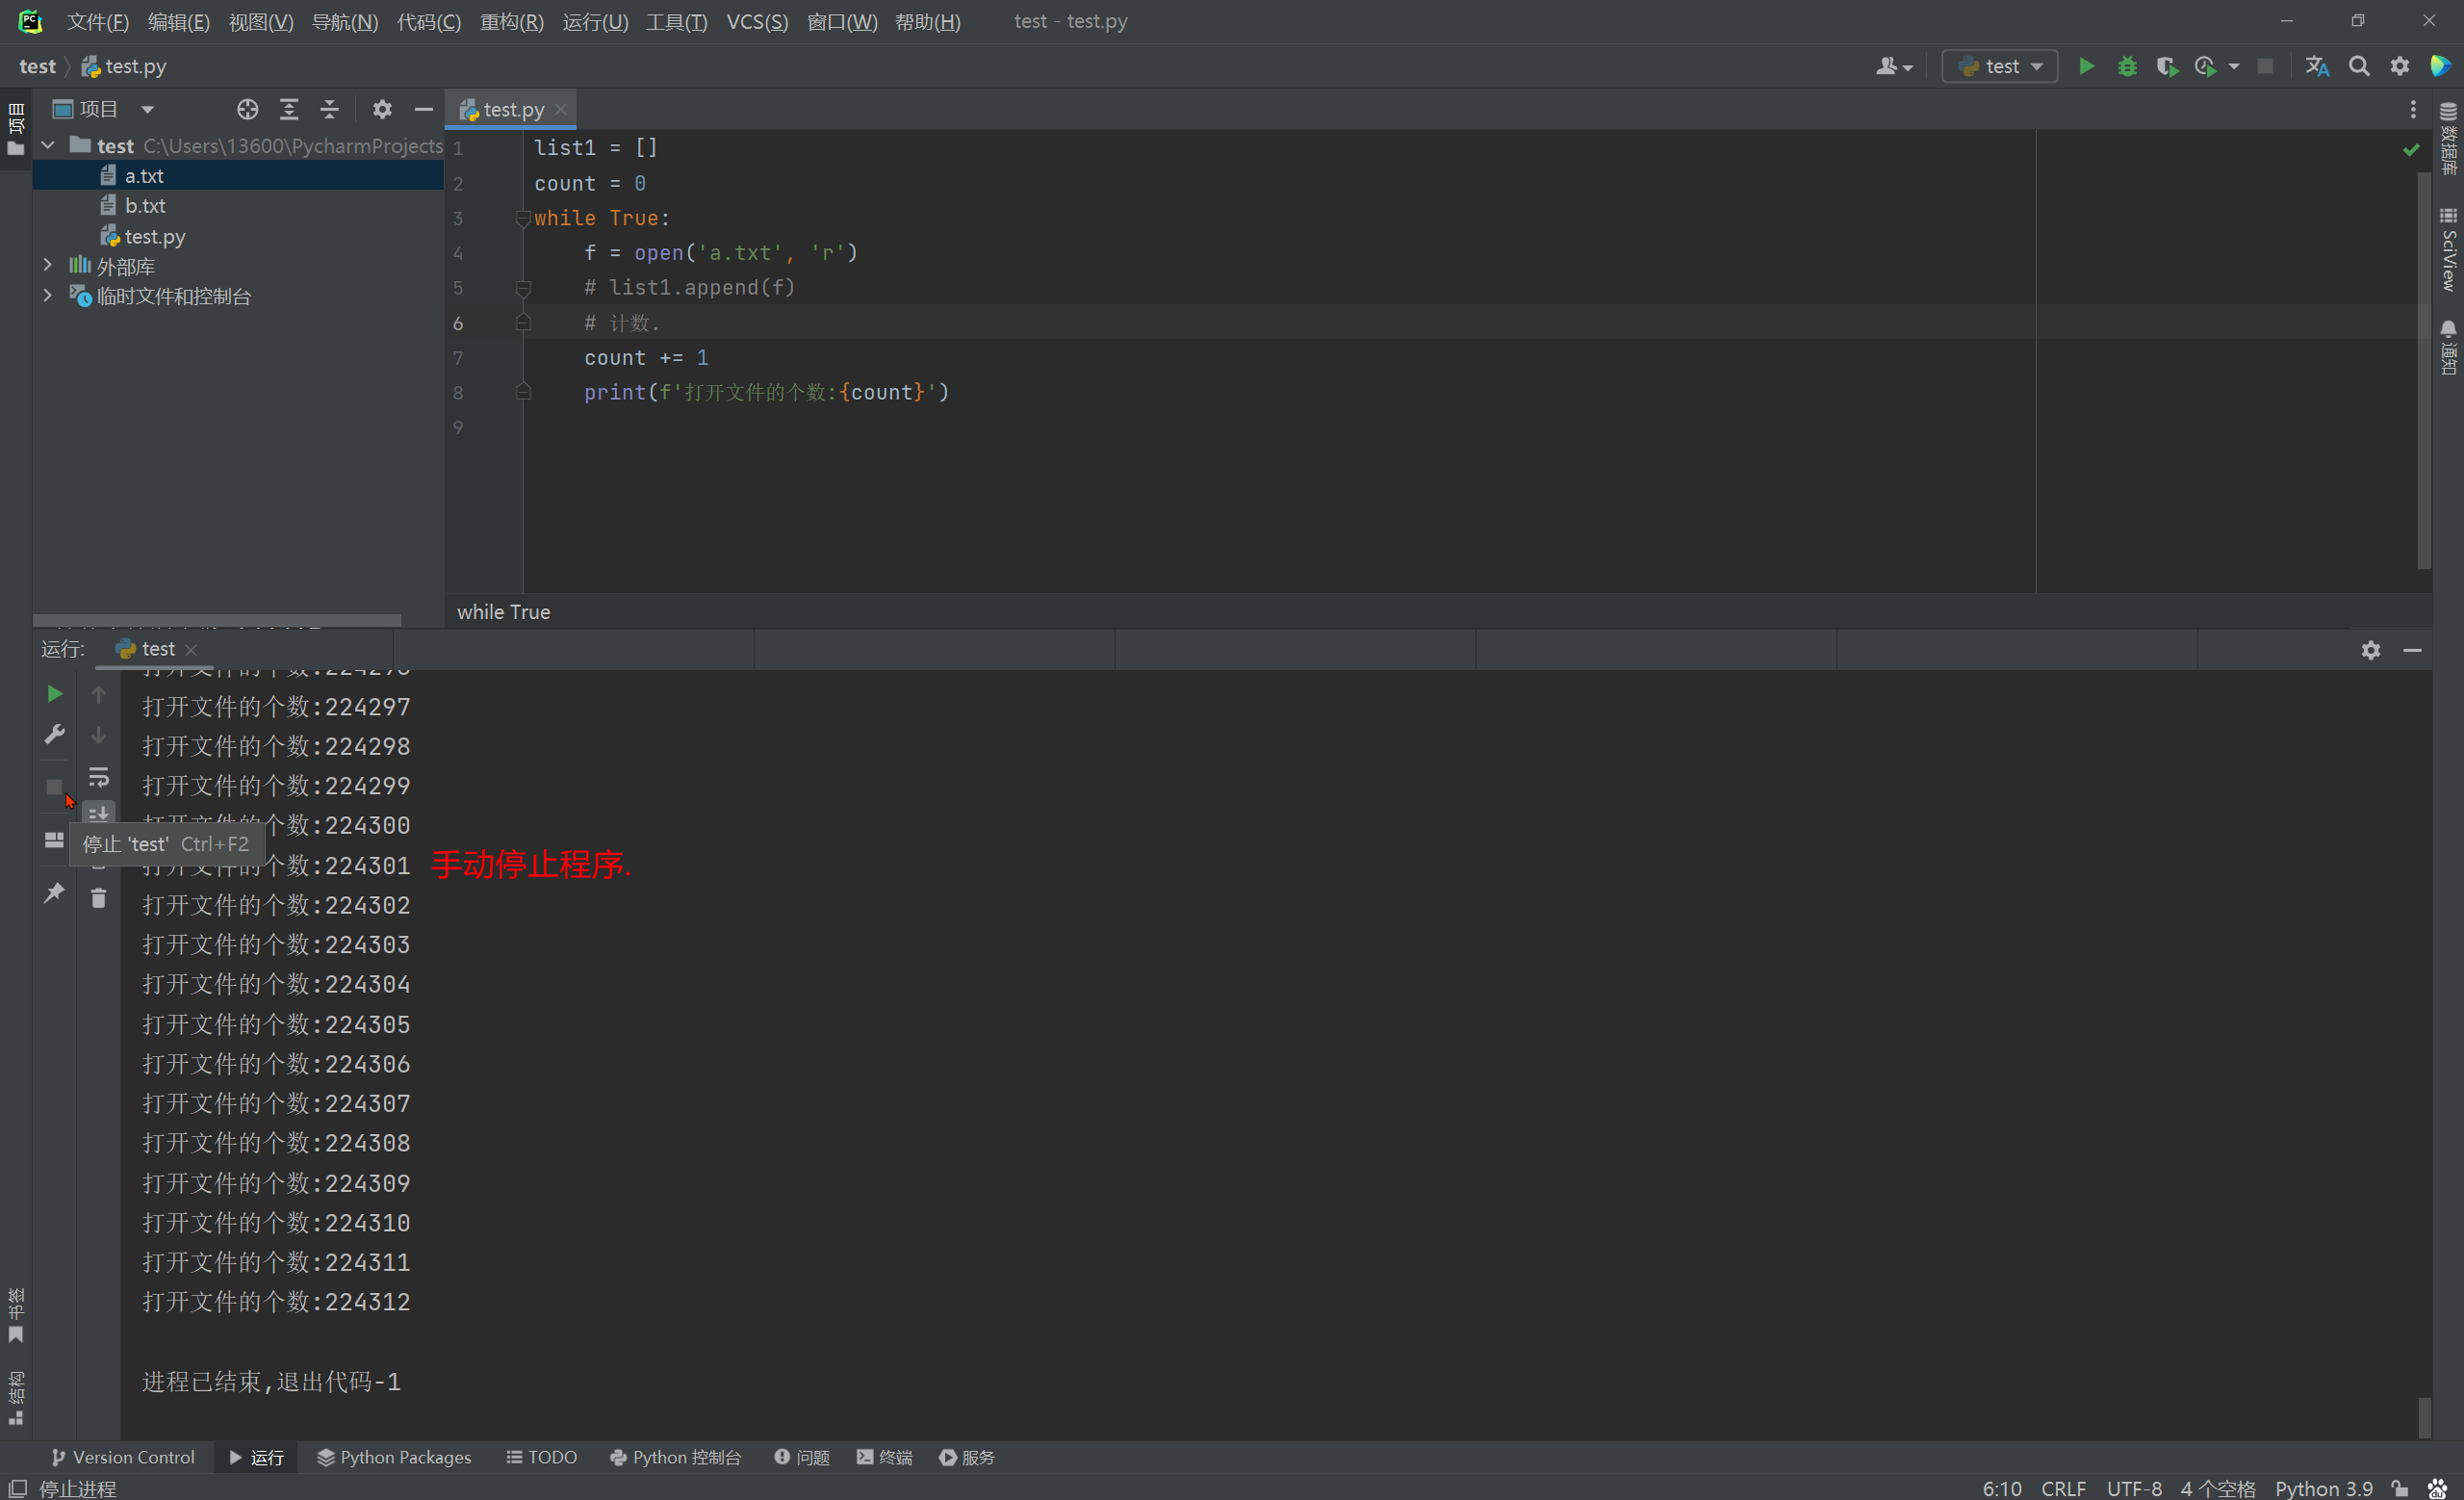2464x1500 pixels.
Task: Toggle the fold marker on the while True line
Action: (522, 218)
